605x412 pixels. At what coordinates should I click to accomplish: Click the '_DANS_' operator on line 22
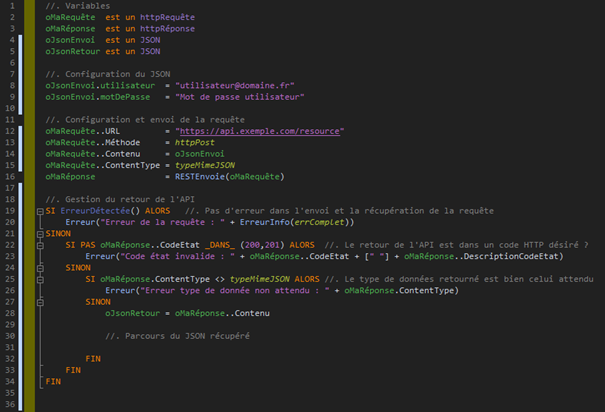coord(220,245)
